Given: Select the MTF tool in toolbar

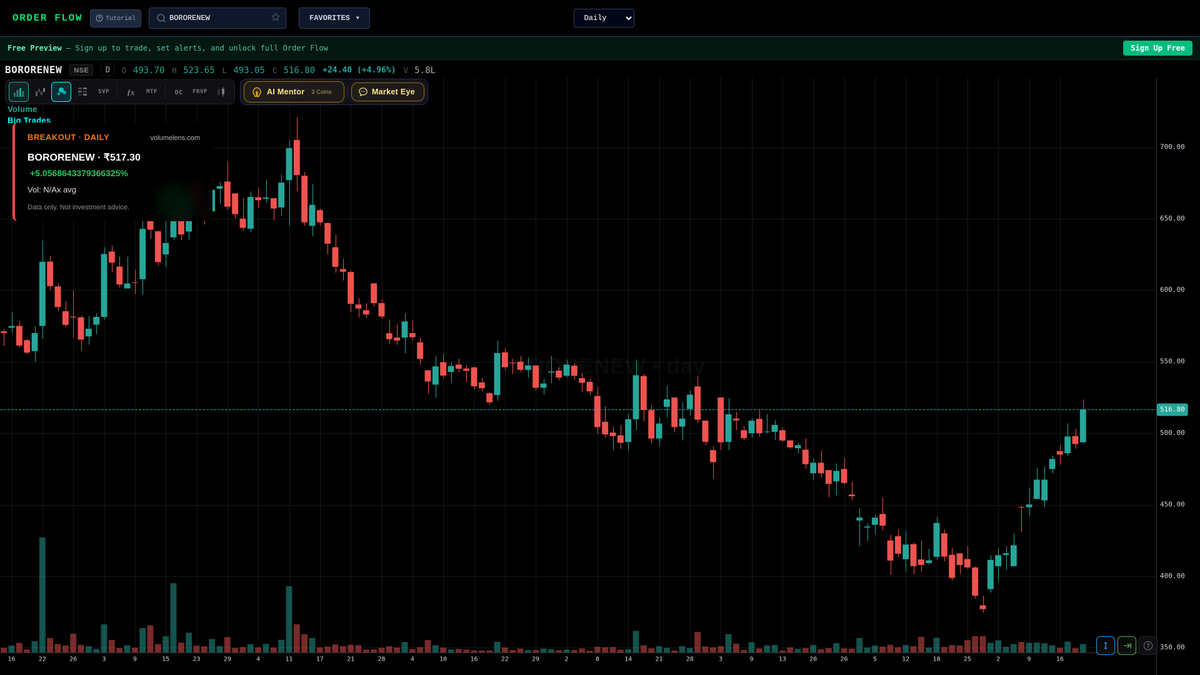Looking at the screenshot, I should coord(151,91).
